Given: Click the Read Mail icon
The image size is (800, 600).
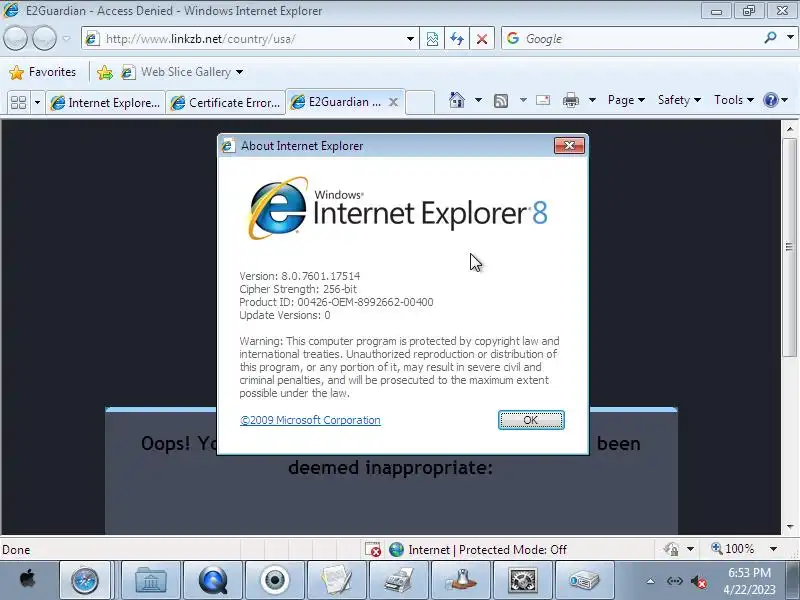Looking at the screenshot, I should pyautogui.click(x=543, y=100).
